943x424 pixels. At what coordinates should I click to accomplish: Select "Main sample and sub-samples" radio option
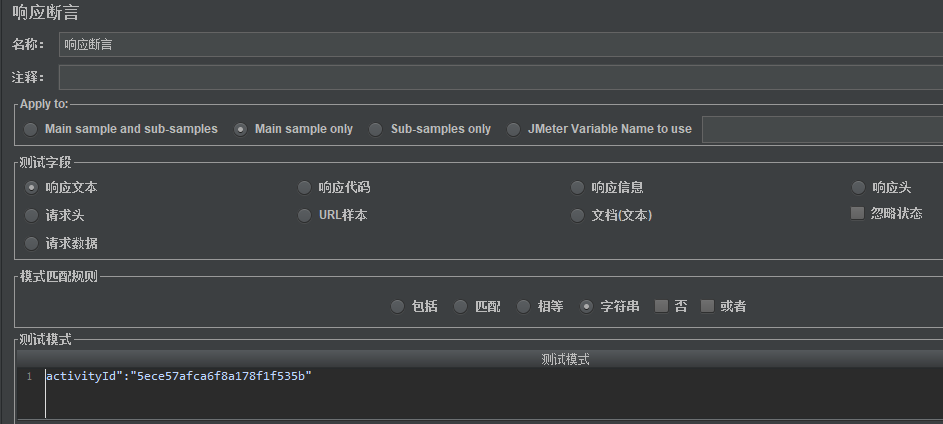click(31, 129)
